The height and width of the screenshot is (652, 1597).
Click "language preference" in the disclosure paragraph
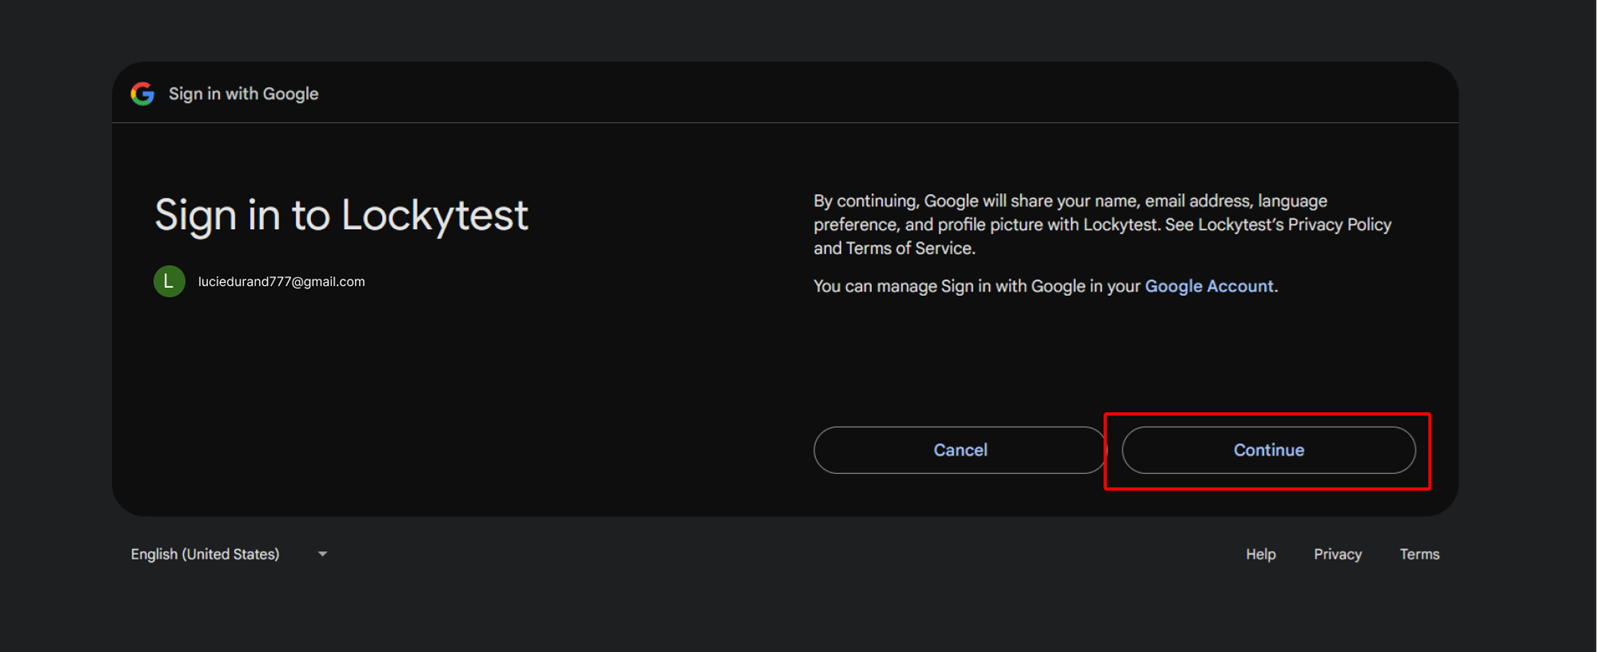click(1290, 201)
